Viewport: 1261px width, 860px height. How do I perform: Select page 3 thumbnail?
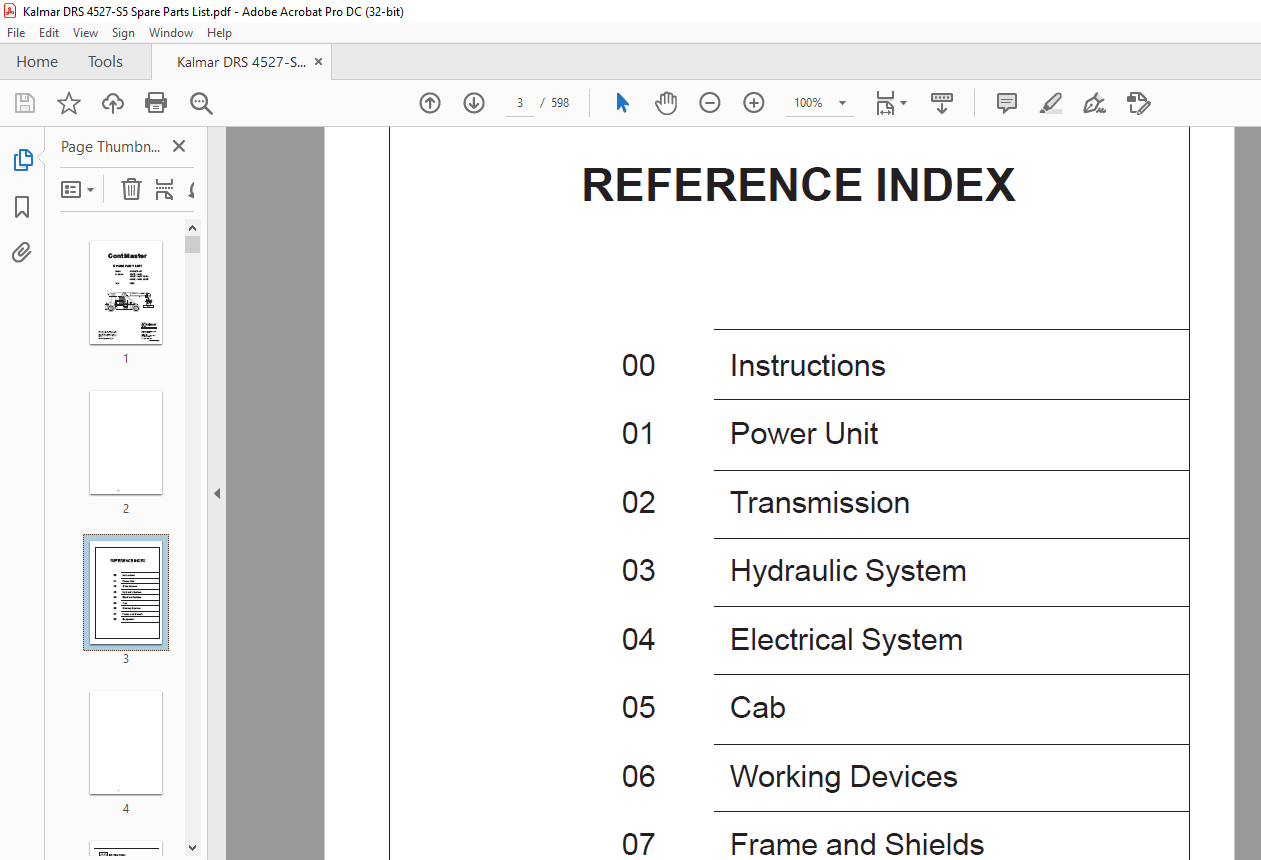coord(126,592)
